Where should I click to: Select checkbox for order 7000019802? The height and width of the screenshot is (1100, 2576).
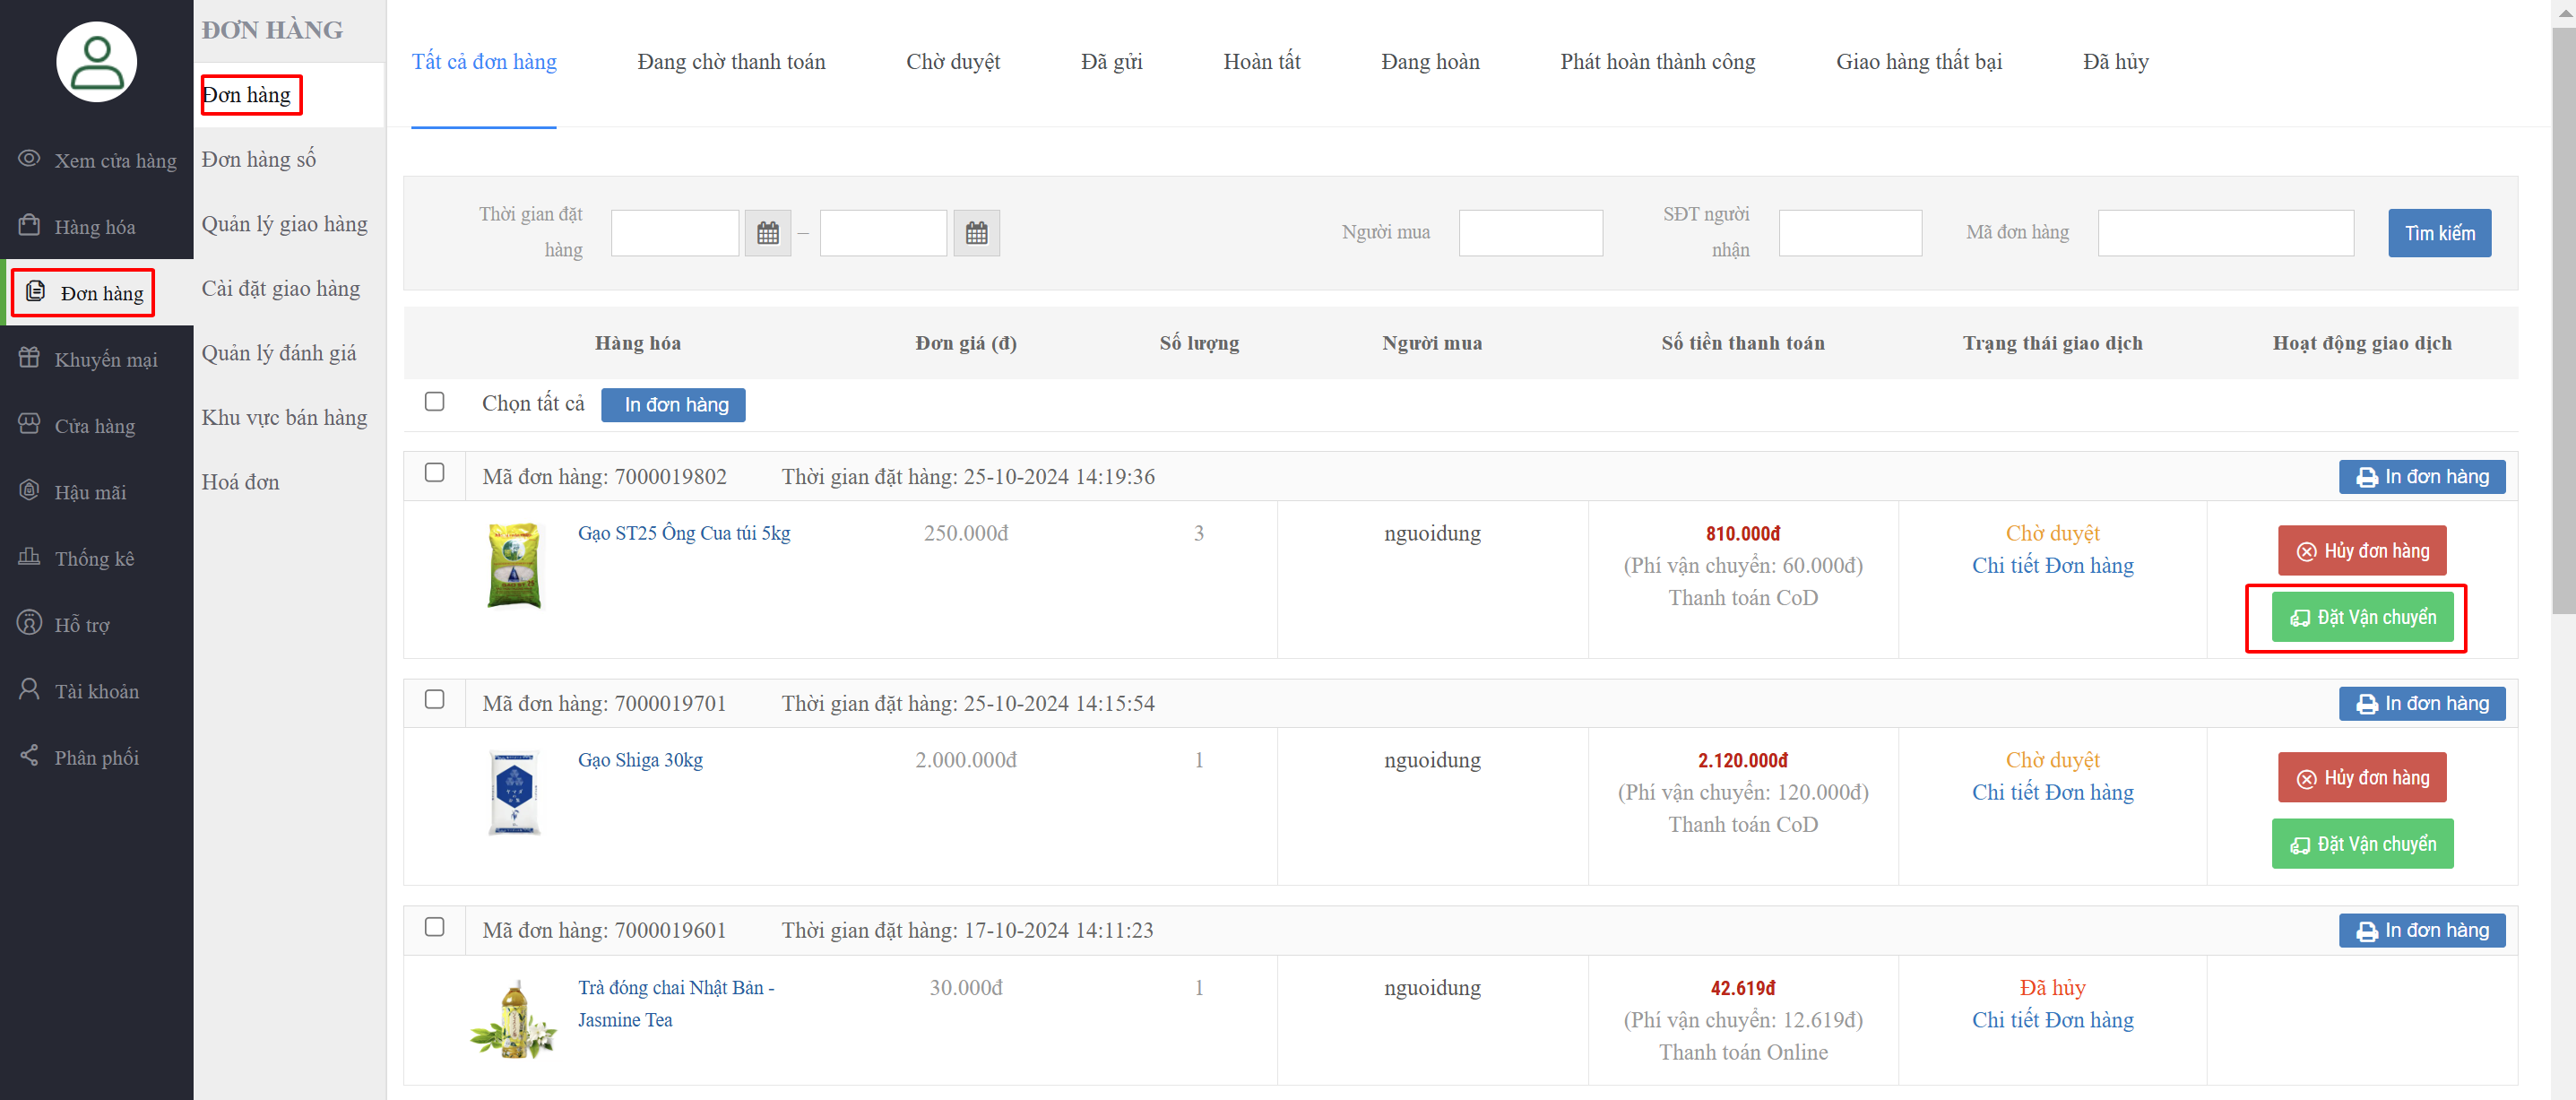tap(434, 473)
